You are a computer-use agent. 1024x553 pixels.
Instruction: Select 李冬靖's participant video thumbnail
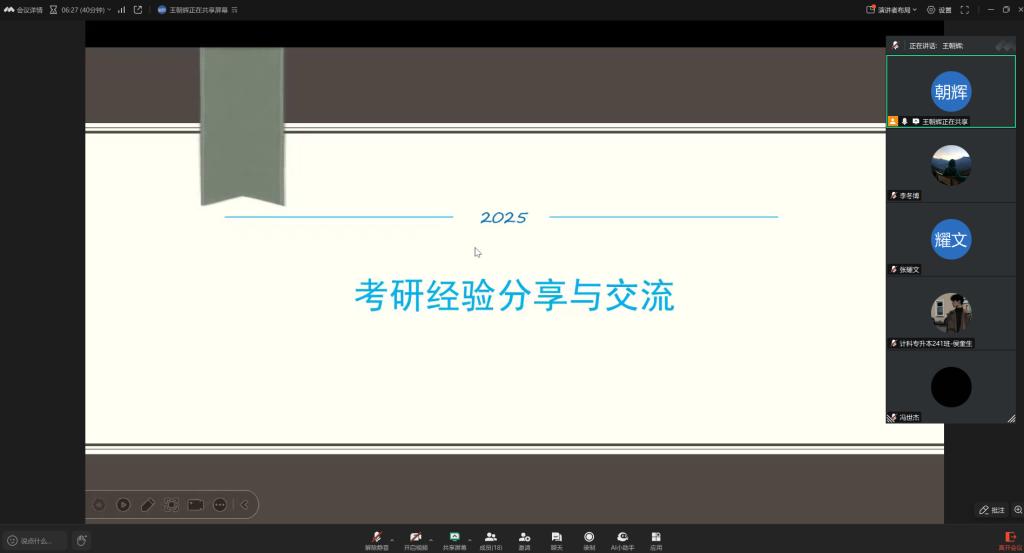click(950, 167)
